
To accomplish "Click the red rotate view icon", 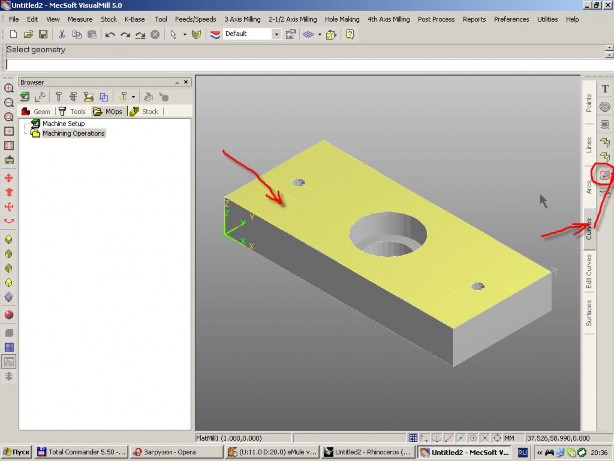I will [9, 221].
